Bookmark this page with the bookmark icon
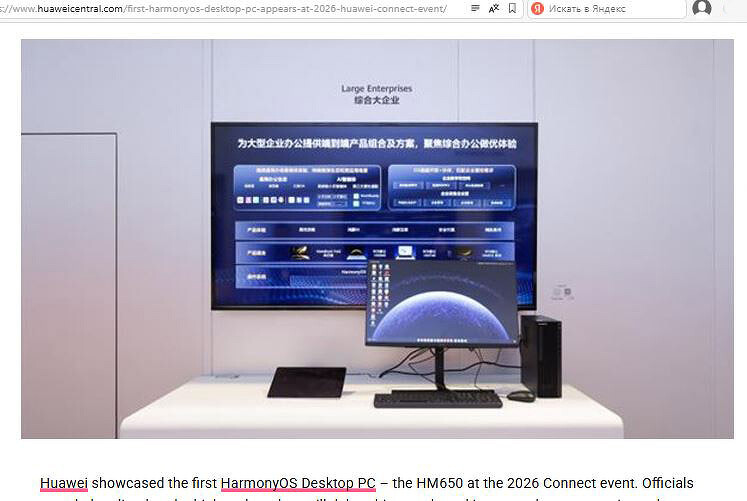Screen dimensions: 747x501 pyautogui.click(x=512, y=8)
